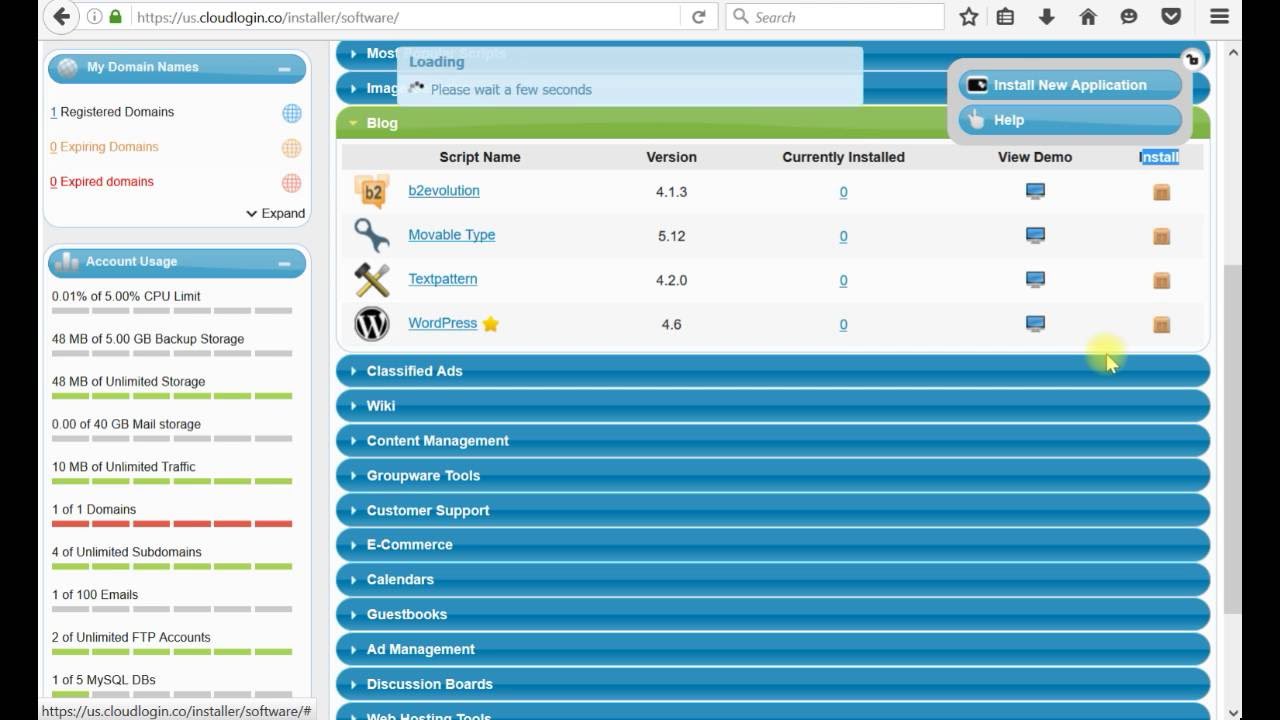View demo monitor icon for WordPress

[1035, 323]
